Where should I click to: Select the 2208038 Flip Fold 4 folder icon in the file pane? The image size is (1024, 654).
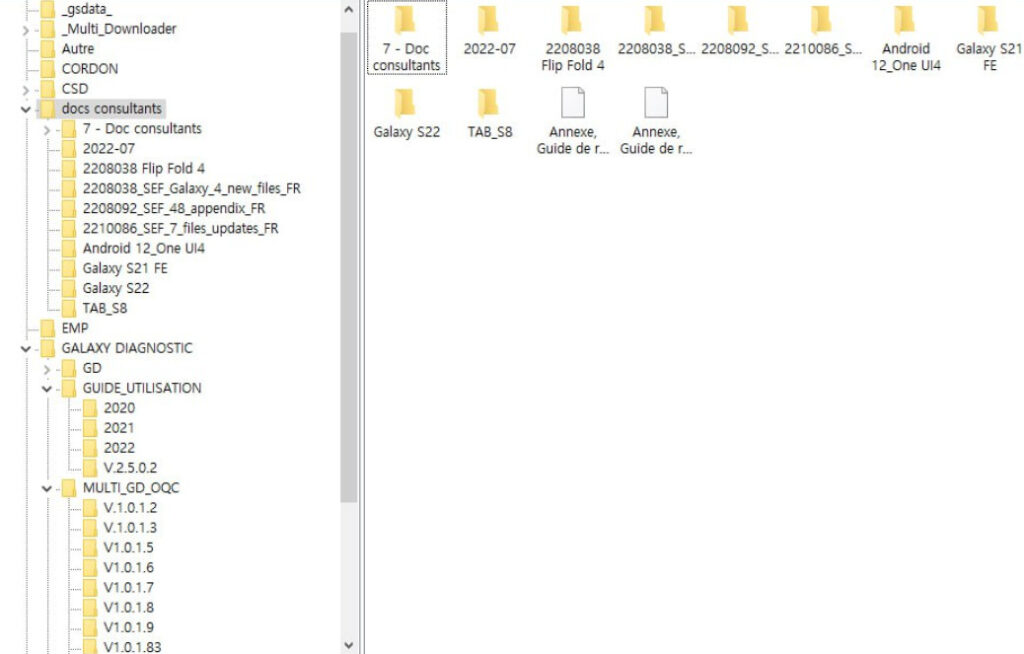571,21
